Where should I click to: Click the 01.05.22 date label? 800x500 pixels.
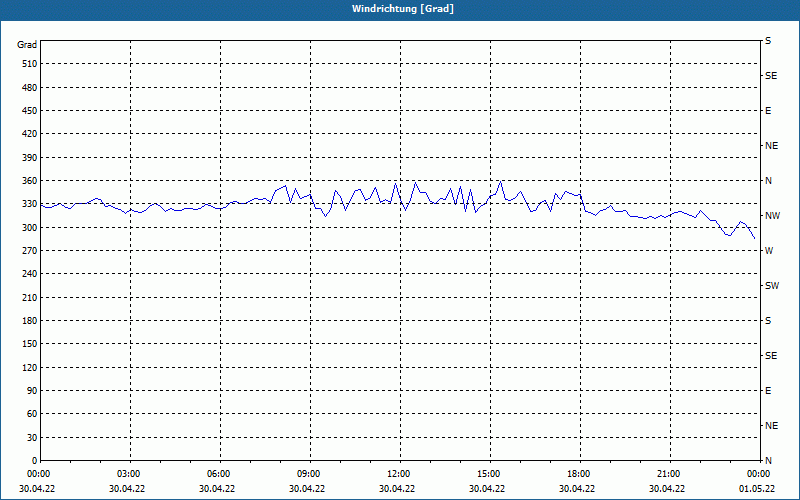click(x=757, y=489)
